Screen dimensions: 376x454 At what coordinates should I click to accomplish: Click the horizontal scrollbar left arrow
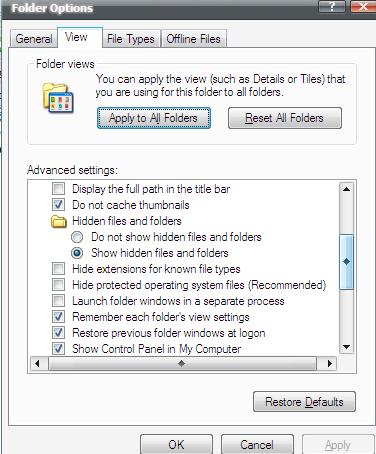tap(37, 363)
